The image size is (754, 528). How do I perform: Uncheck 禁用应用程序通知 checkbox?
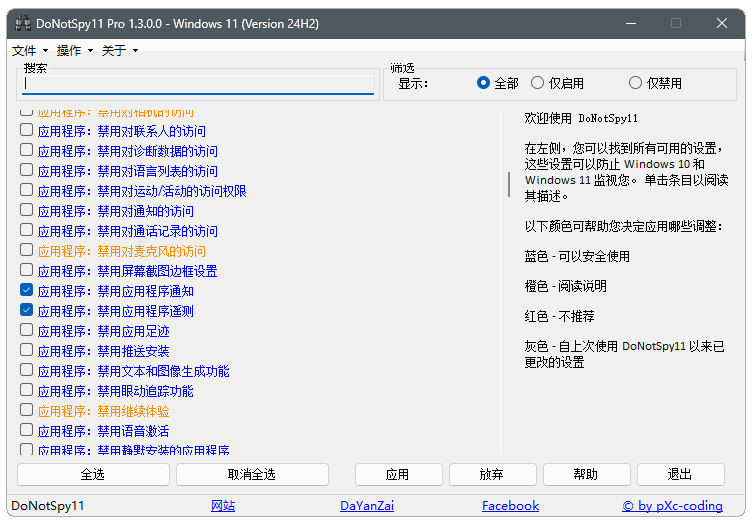(27, 291)
